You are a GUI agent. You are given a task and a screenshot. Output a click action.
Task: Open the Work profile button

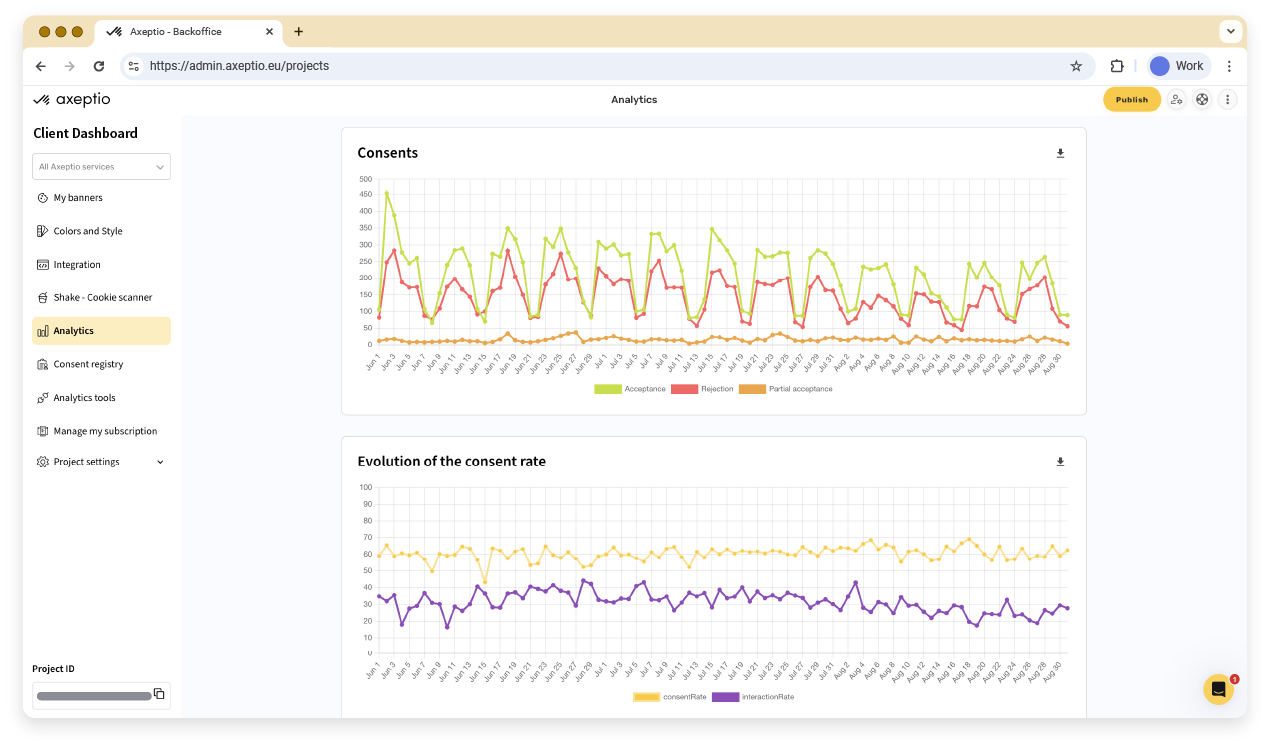1178,66
